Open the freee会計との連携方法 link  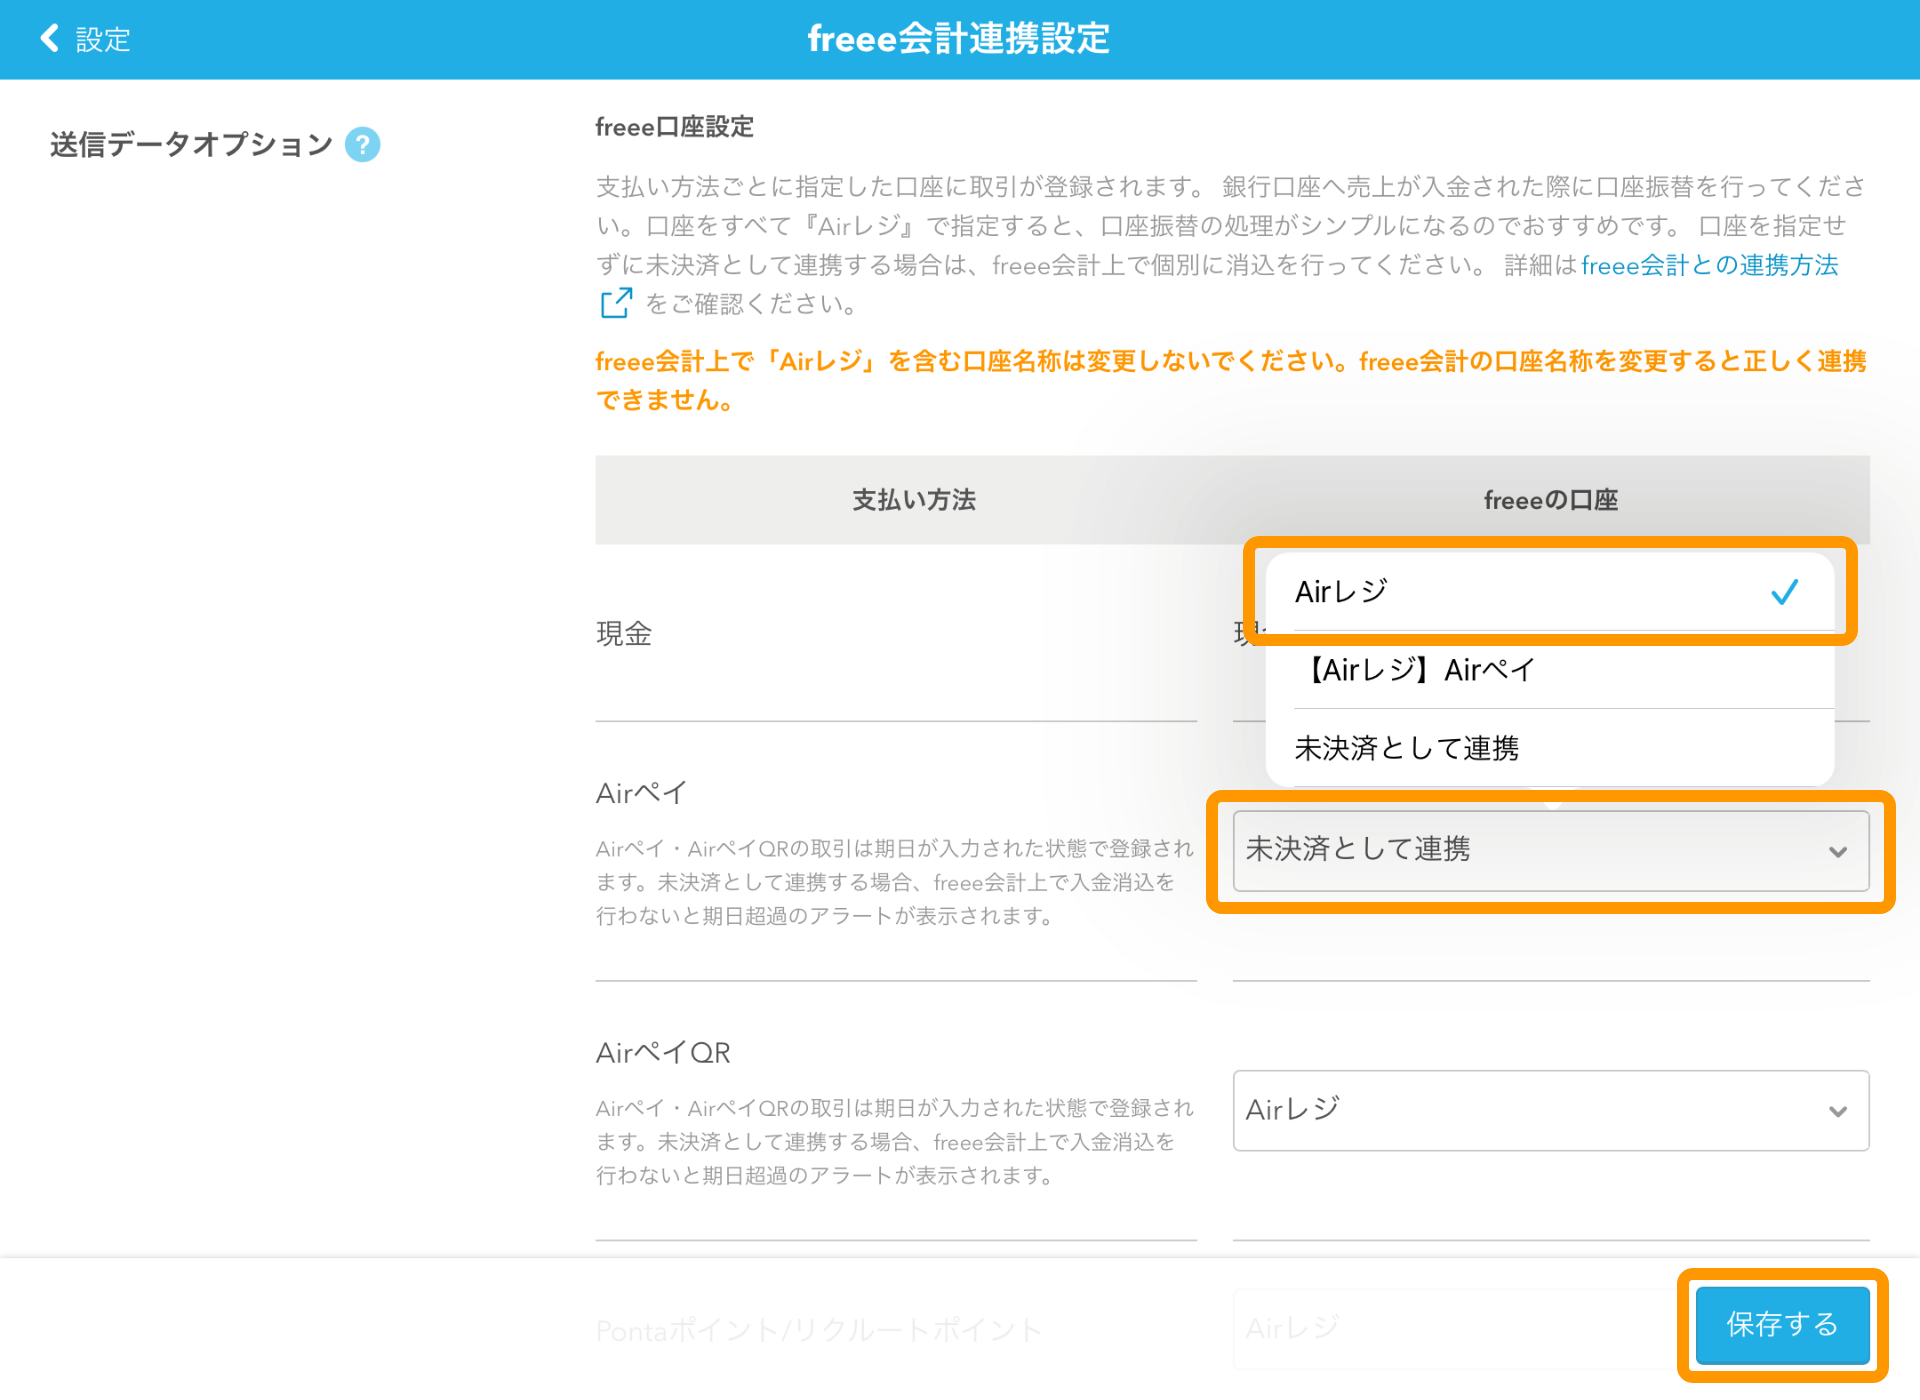pos(1709,265)
